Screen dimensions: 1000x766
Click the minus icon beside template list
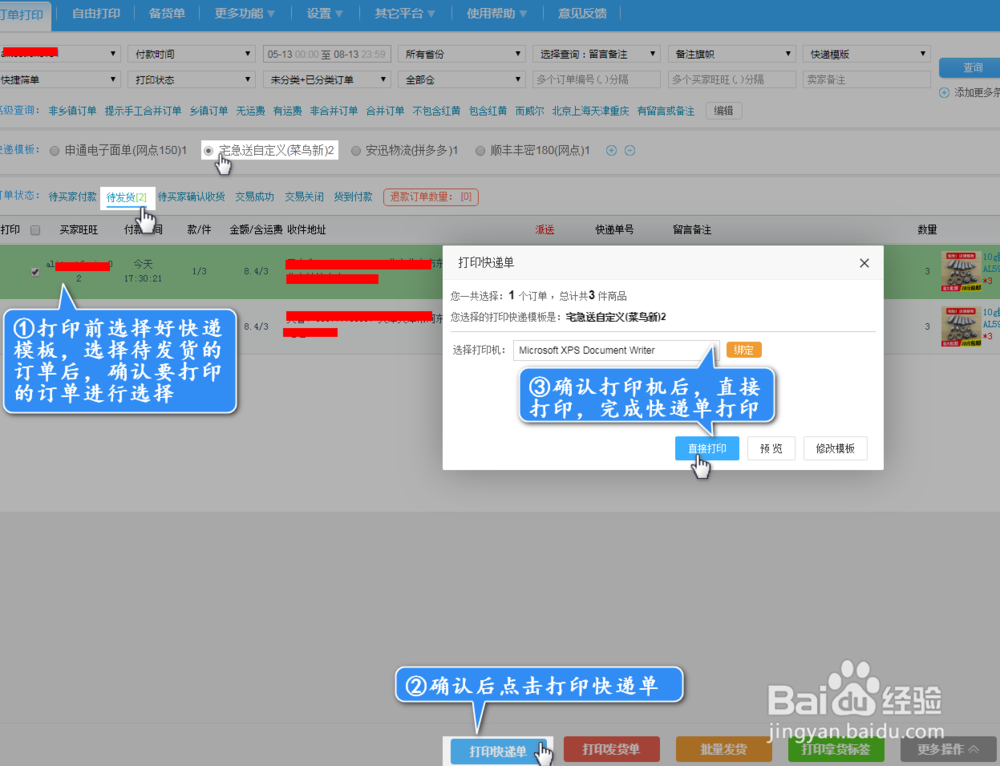click(630, 150)
